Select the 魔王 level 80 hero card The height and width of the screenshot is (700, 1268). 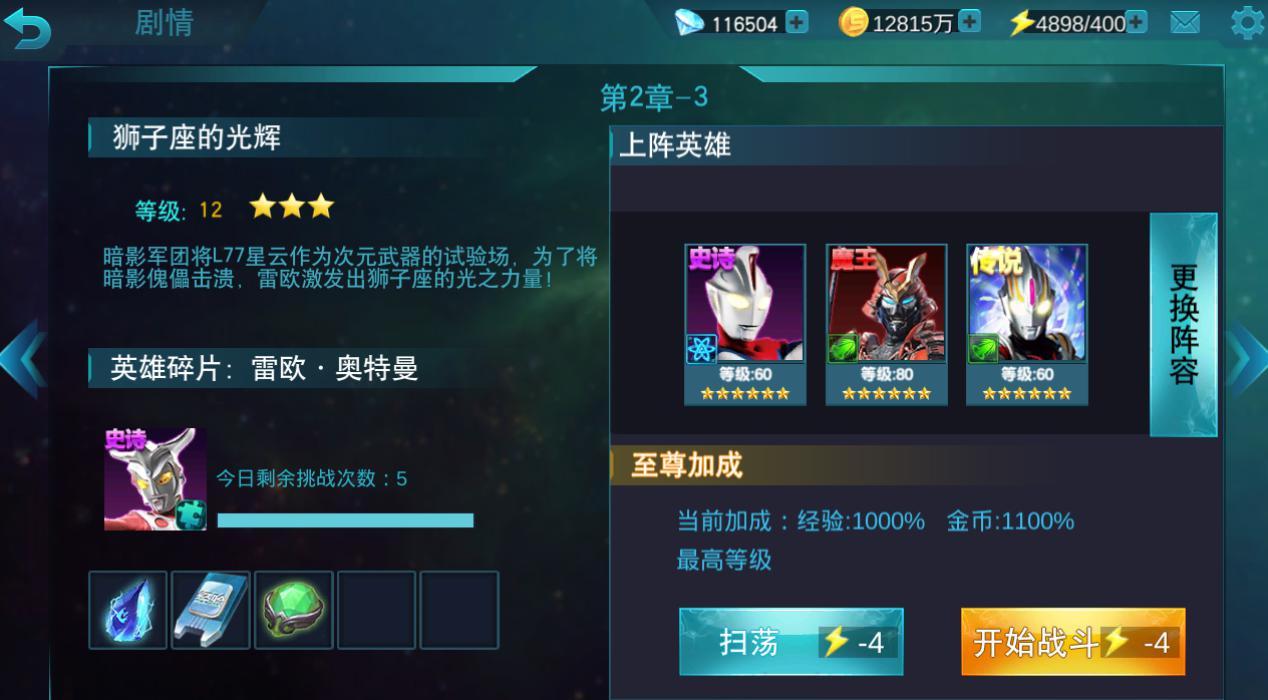point(886,324)
